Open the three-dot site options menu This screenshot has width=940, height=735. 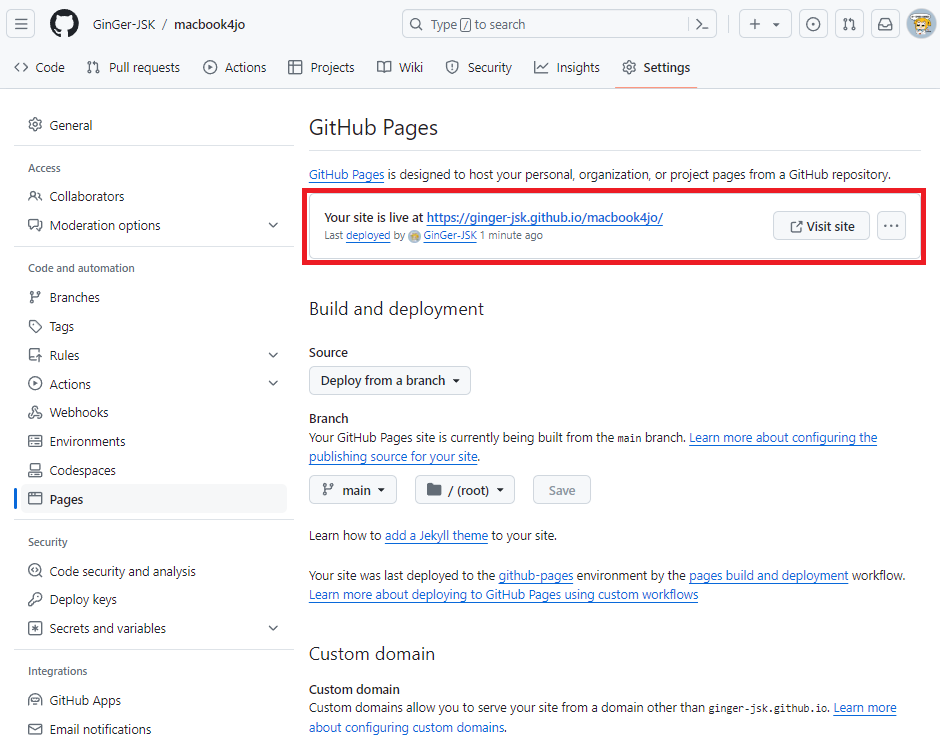click(891, 226)
